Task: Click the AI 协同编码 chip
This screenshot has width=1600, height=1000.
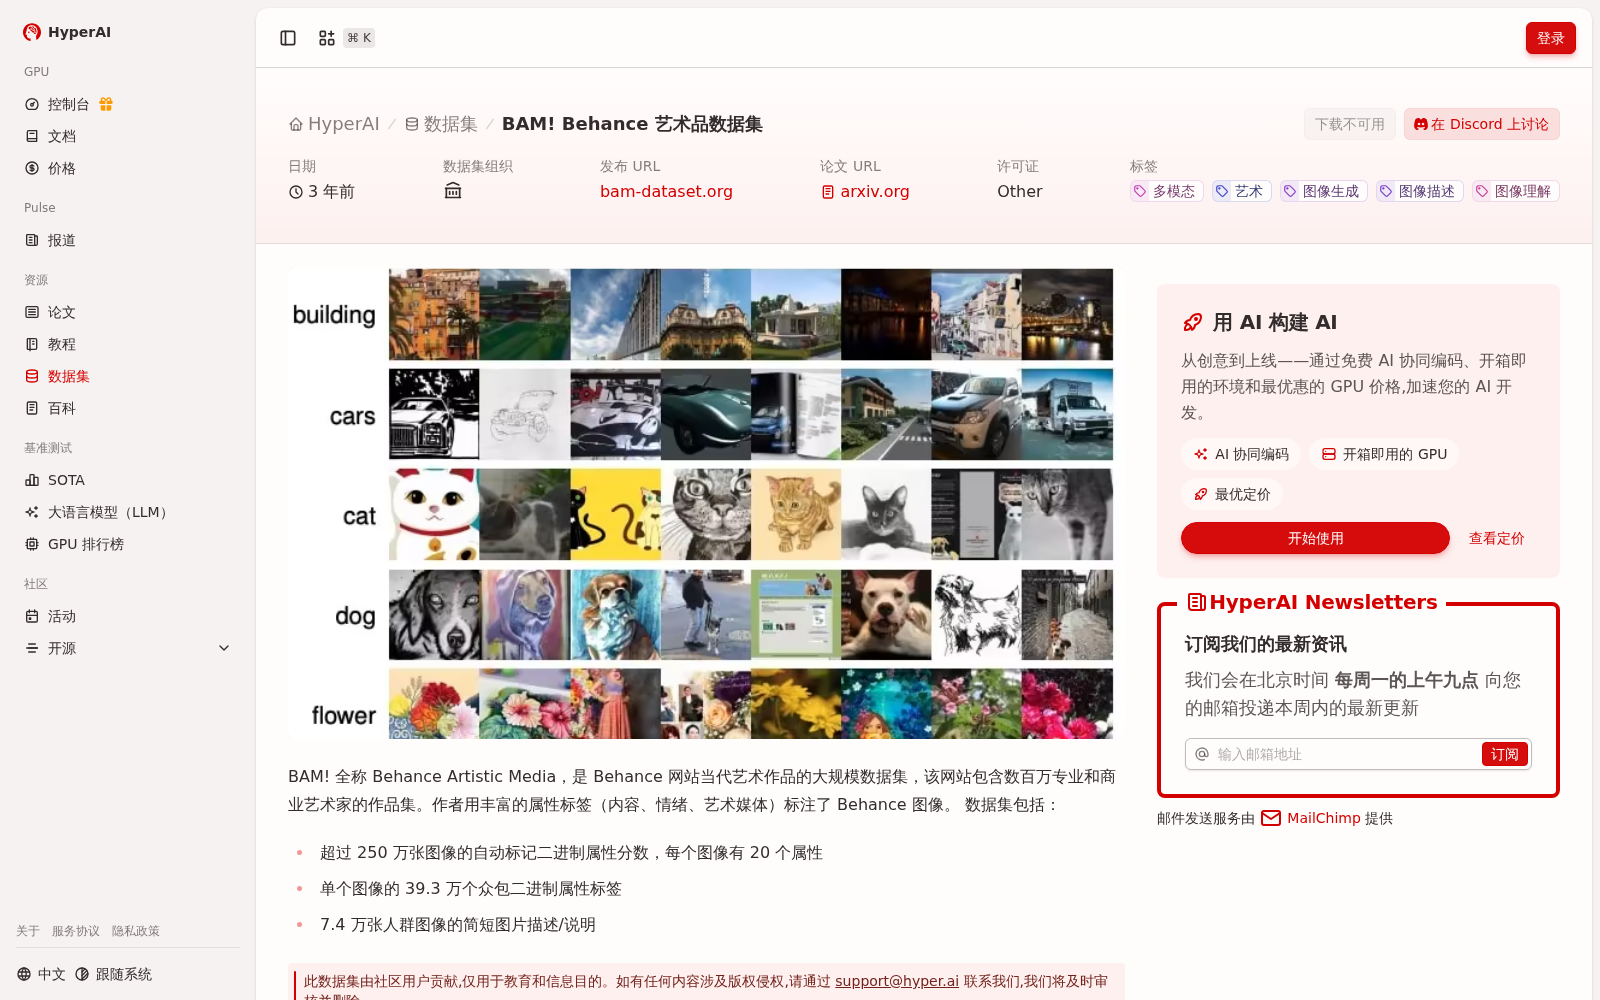Action: click(1241, 454)
